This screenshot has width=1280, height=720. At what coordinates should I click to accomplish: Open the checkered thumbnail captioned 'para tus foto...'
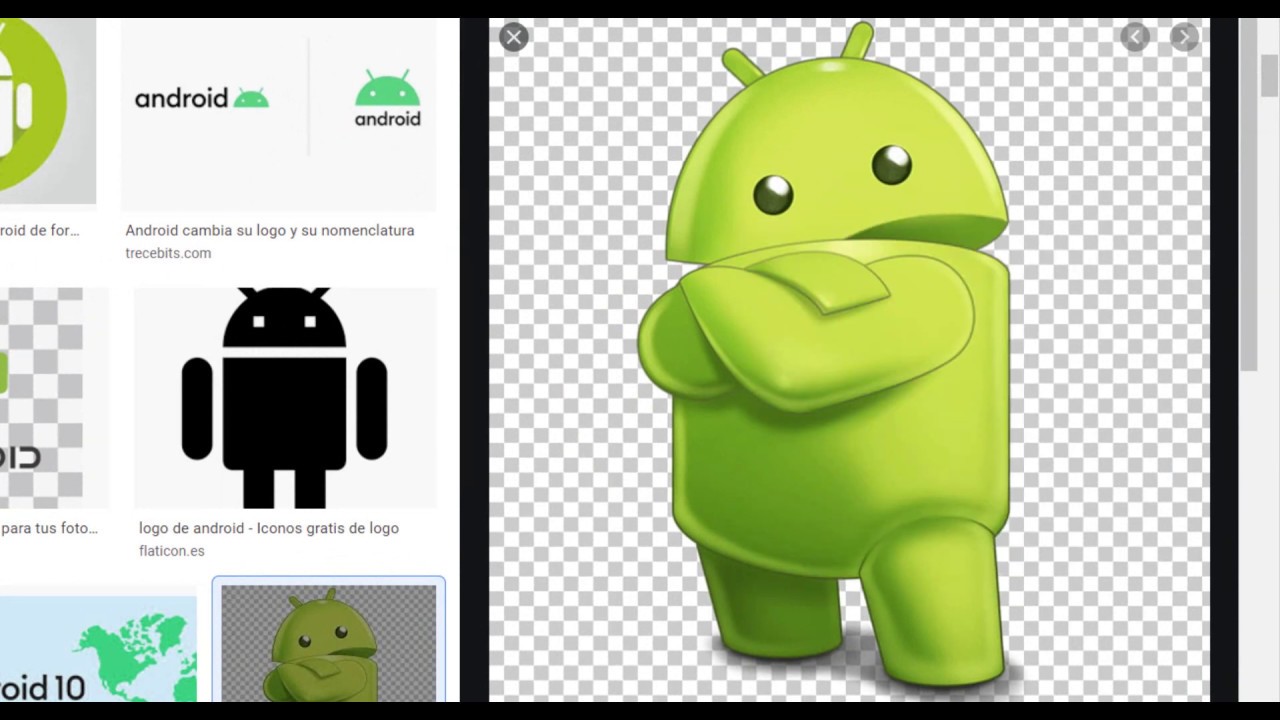click(55, 398)
